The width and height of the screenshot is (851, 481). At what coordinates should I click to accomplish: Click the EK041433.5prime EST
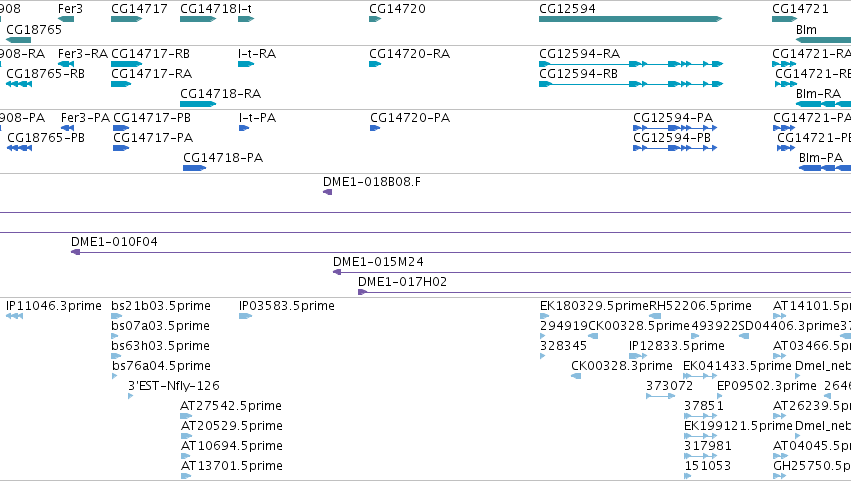coord(700,377)
